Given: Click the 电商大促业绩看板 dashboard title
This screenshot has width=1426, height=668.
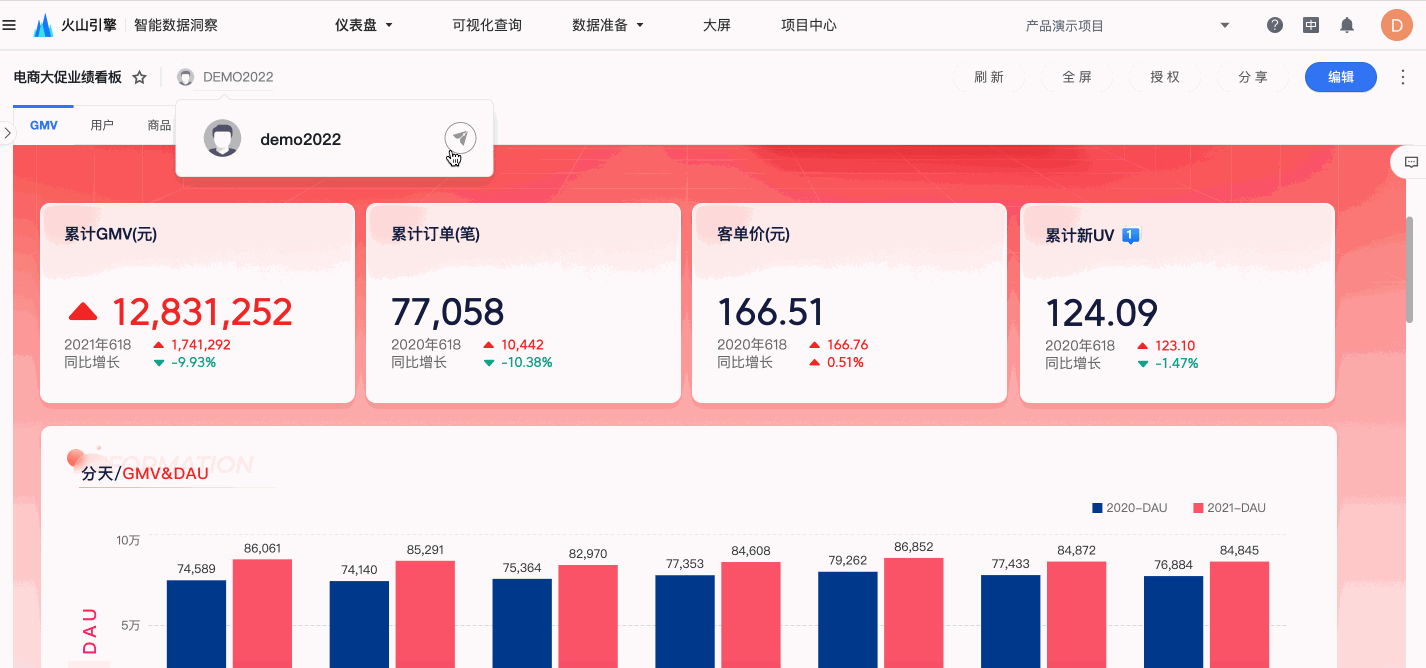Looking at the screenshot, I should pyautogui.click(x=68, y=77).
